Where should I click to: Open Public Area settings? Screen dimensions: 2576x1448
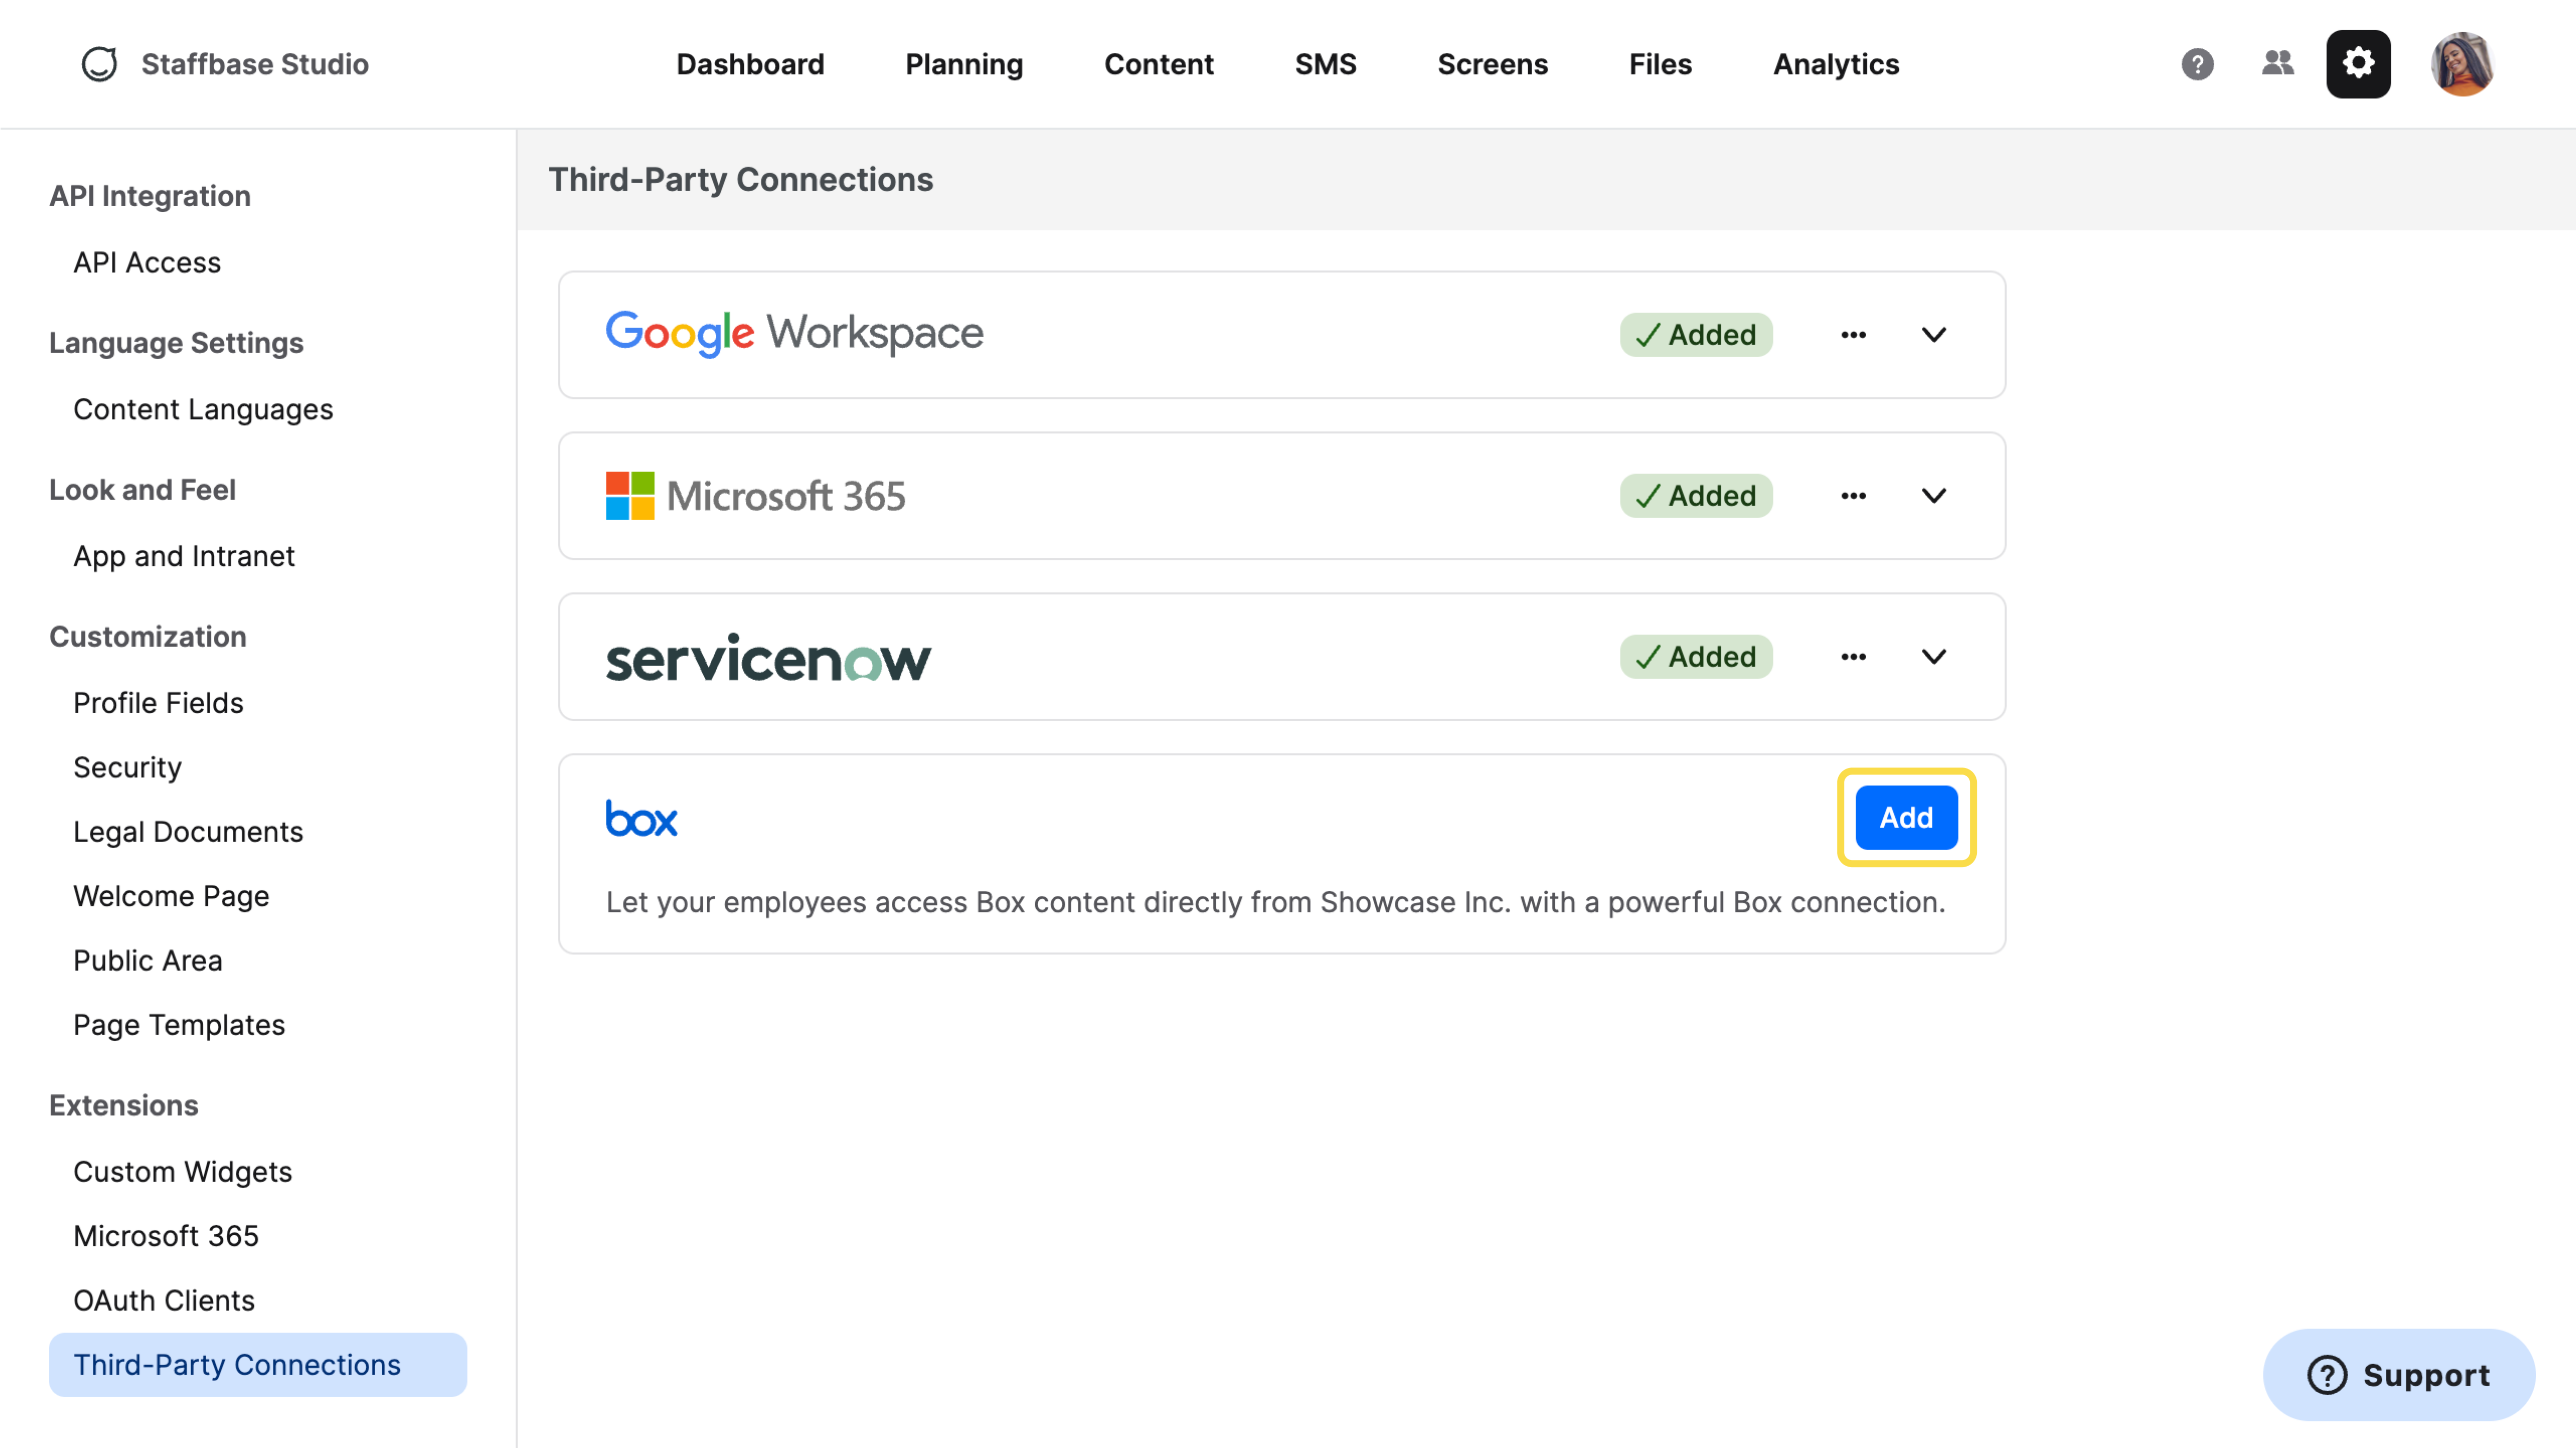click(147, 960)
